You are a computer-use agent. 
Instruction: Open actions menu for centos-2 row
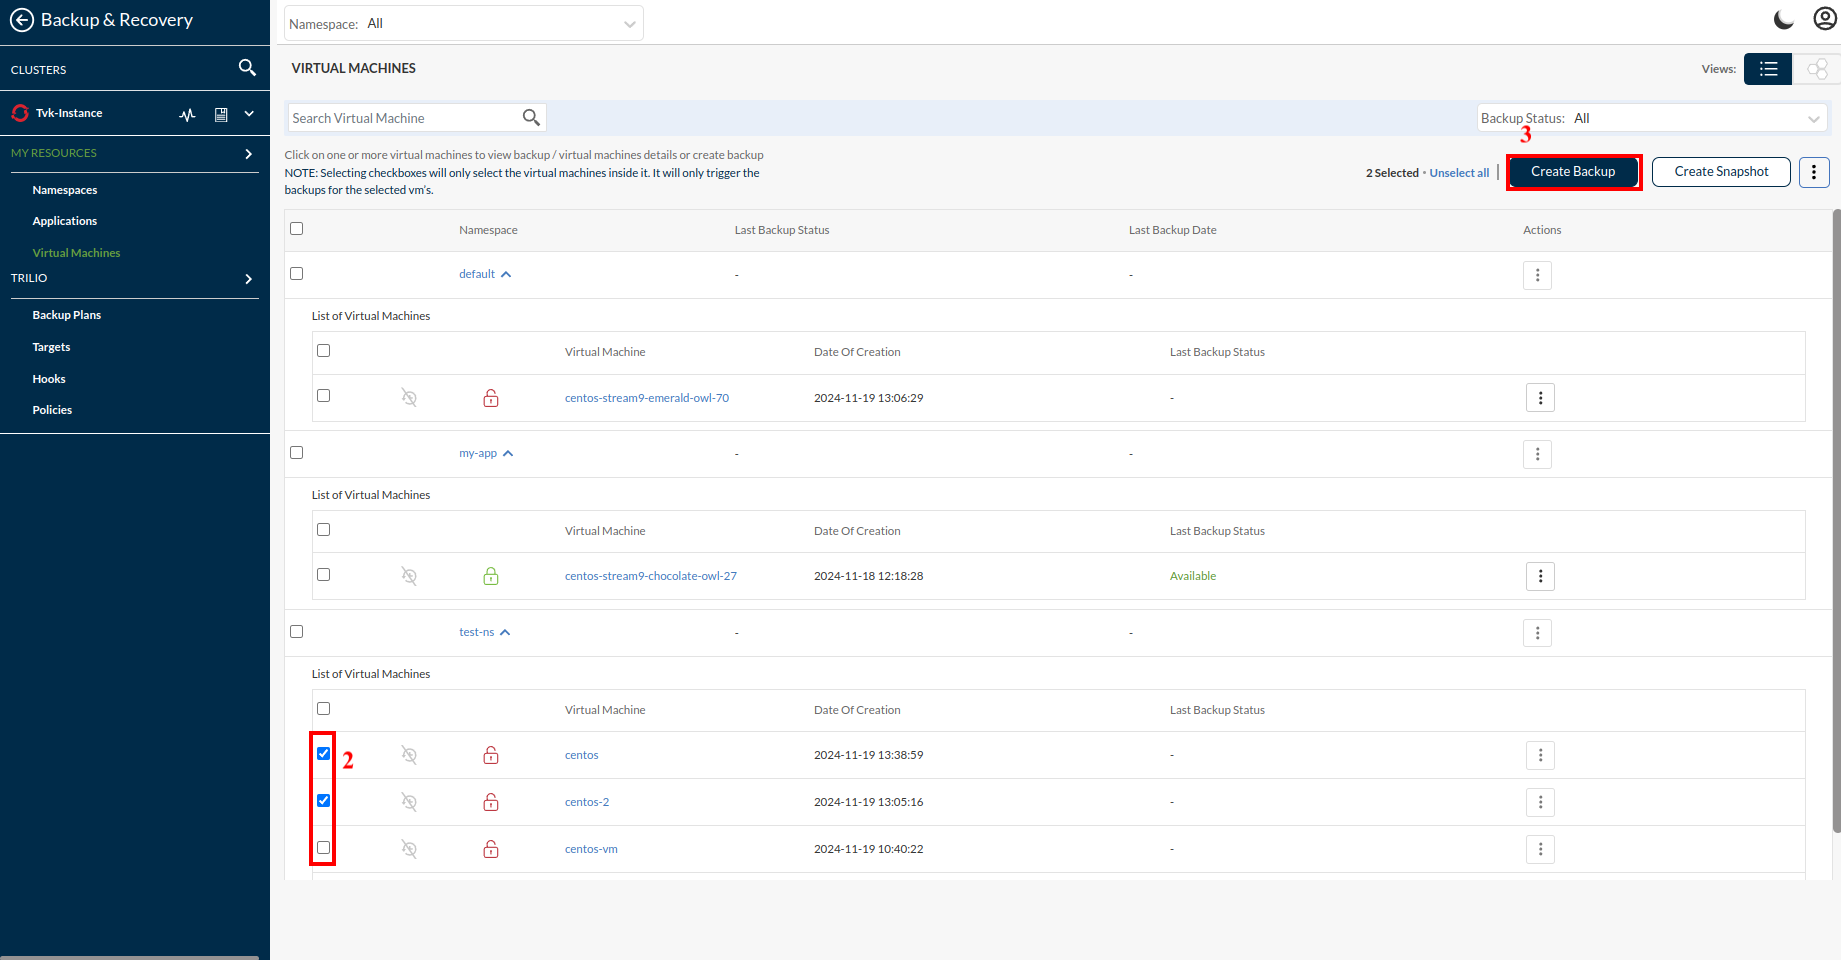click(1540, 802)
